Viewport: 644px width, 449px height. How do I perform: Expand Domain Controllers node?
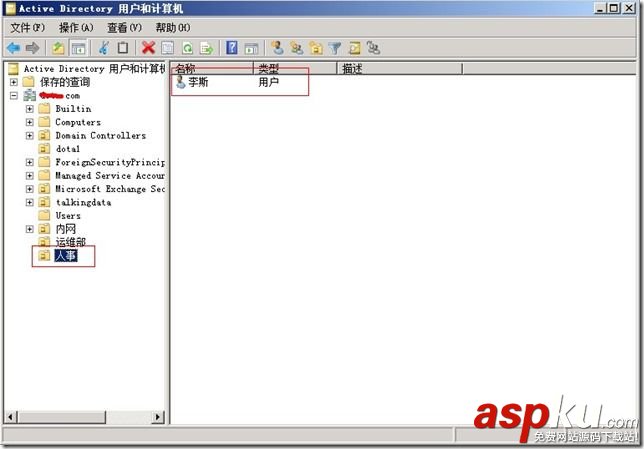coord(30,136)
